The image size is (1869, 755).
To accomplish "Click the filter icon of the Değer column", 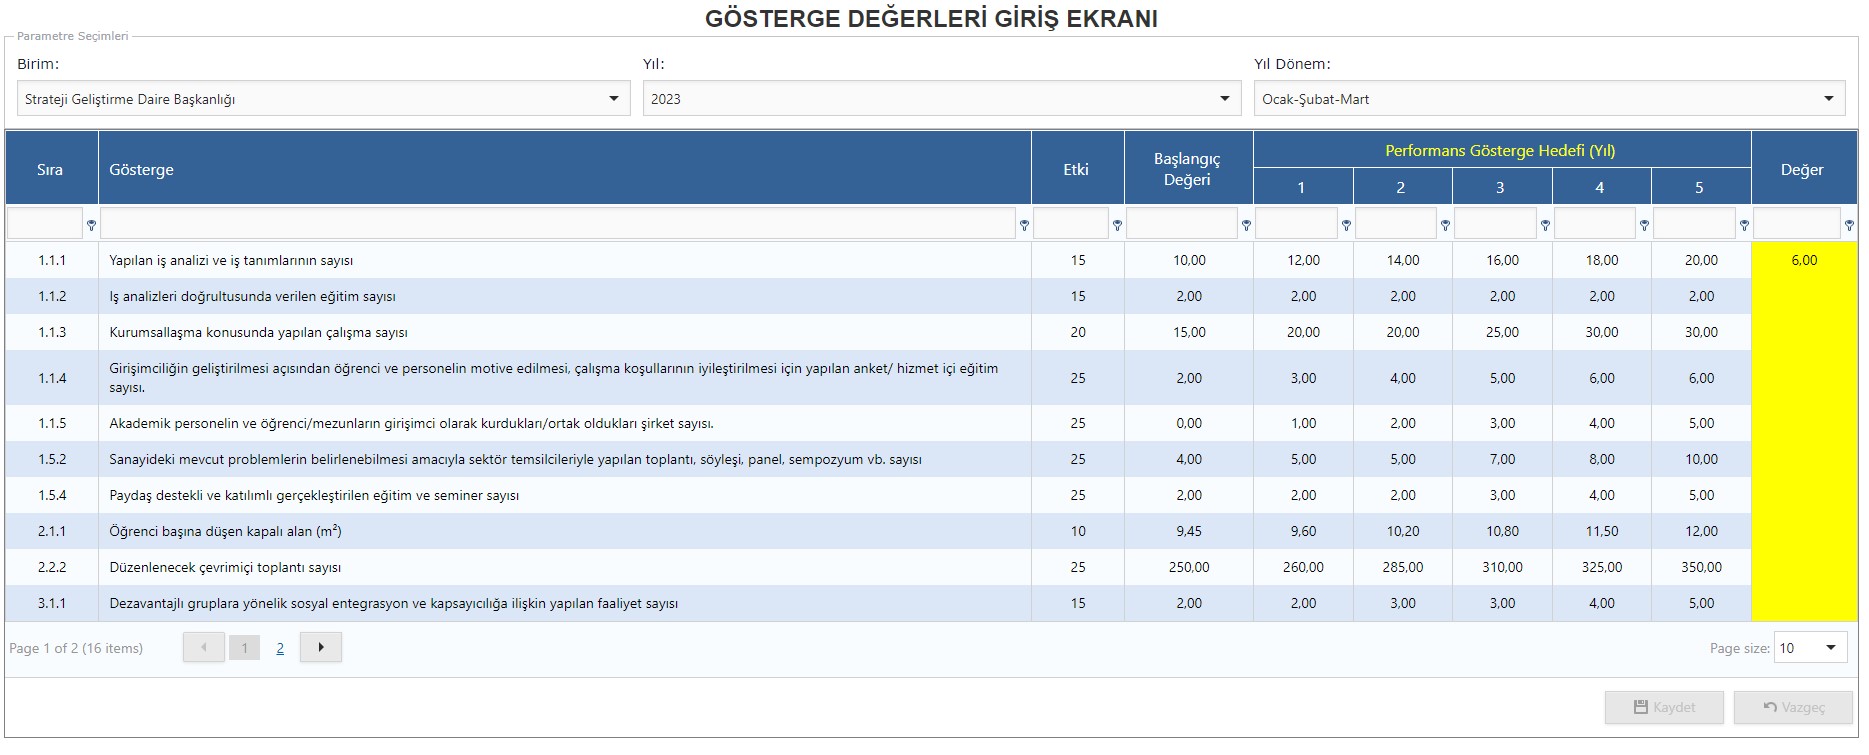I will [1849, 225].
